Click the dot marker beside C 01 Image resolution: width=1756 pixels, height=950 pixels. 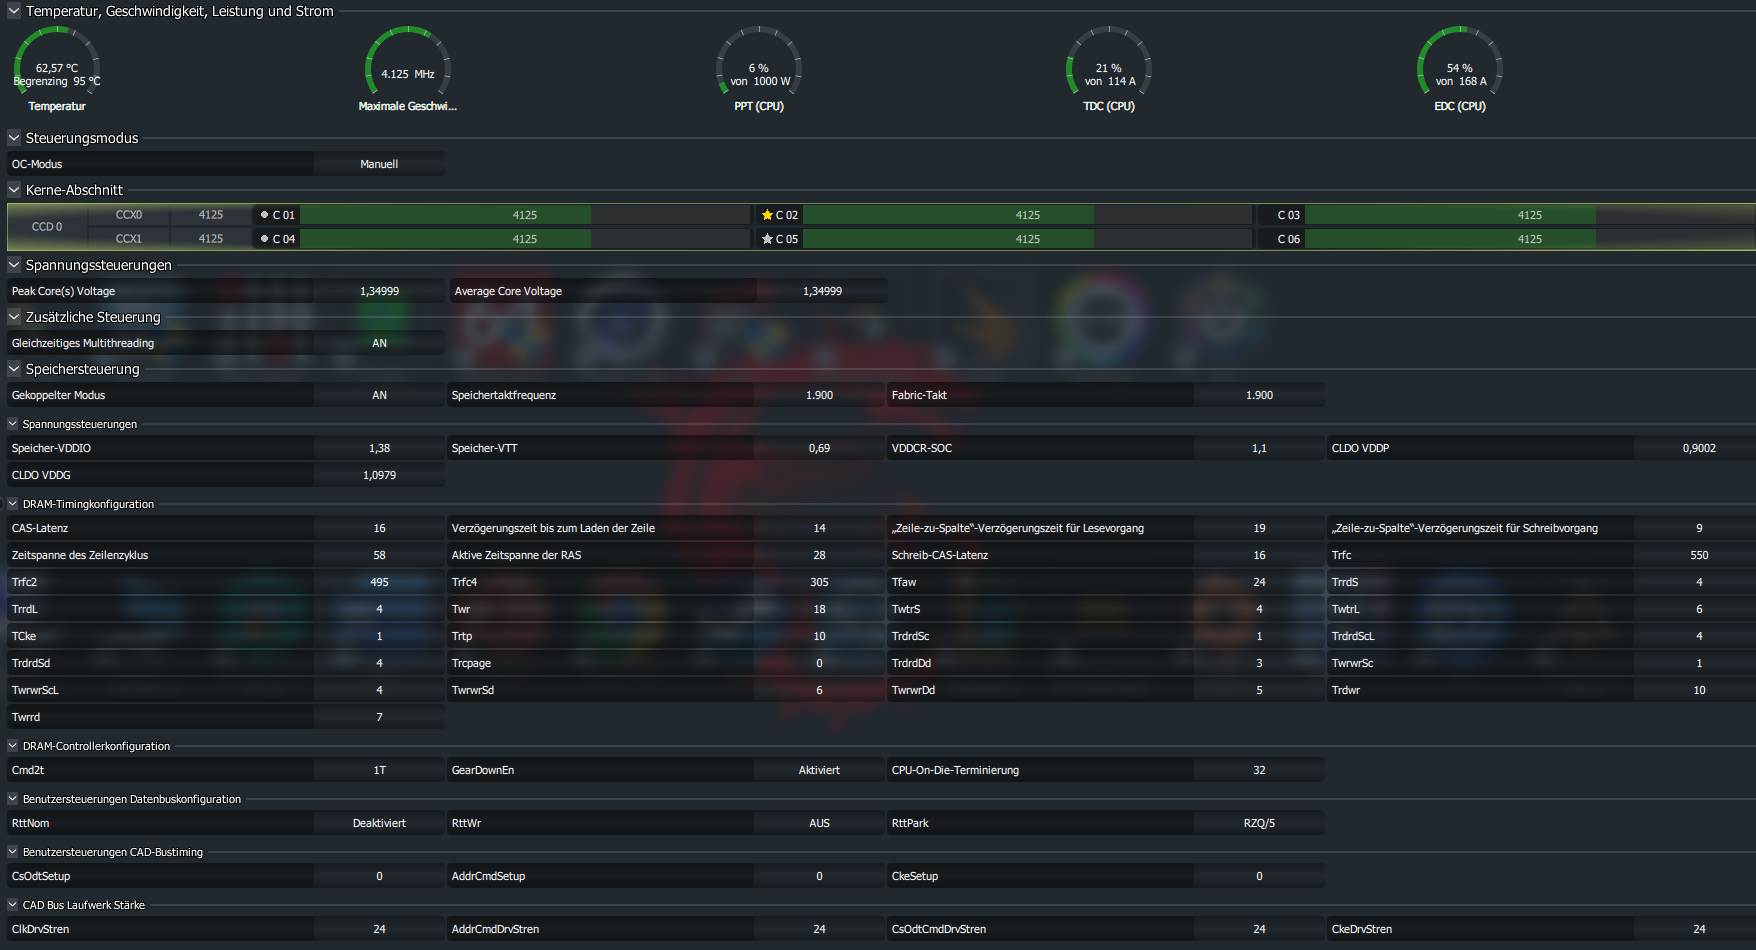point(264,215)
